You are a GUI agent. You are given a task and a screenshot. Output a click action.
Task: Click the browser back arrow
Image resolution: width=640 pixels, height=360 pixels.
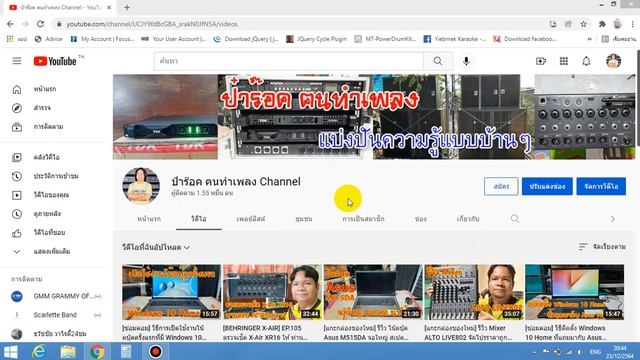10,24
